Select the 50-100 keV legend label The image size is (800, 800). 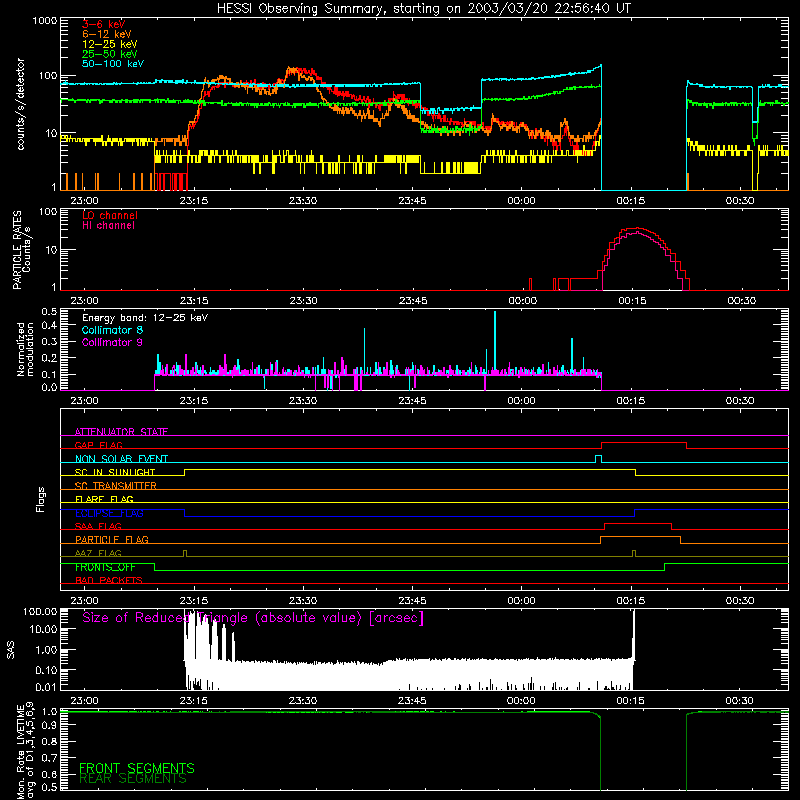(x=113, y=64)
